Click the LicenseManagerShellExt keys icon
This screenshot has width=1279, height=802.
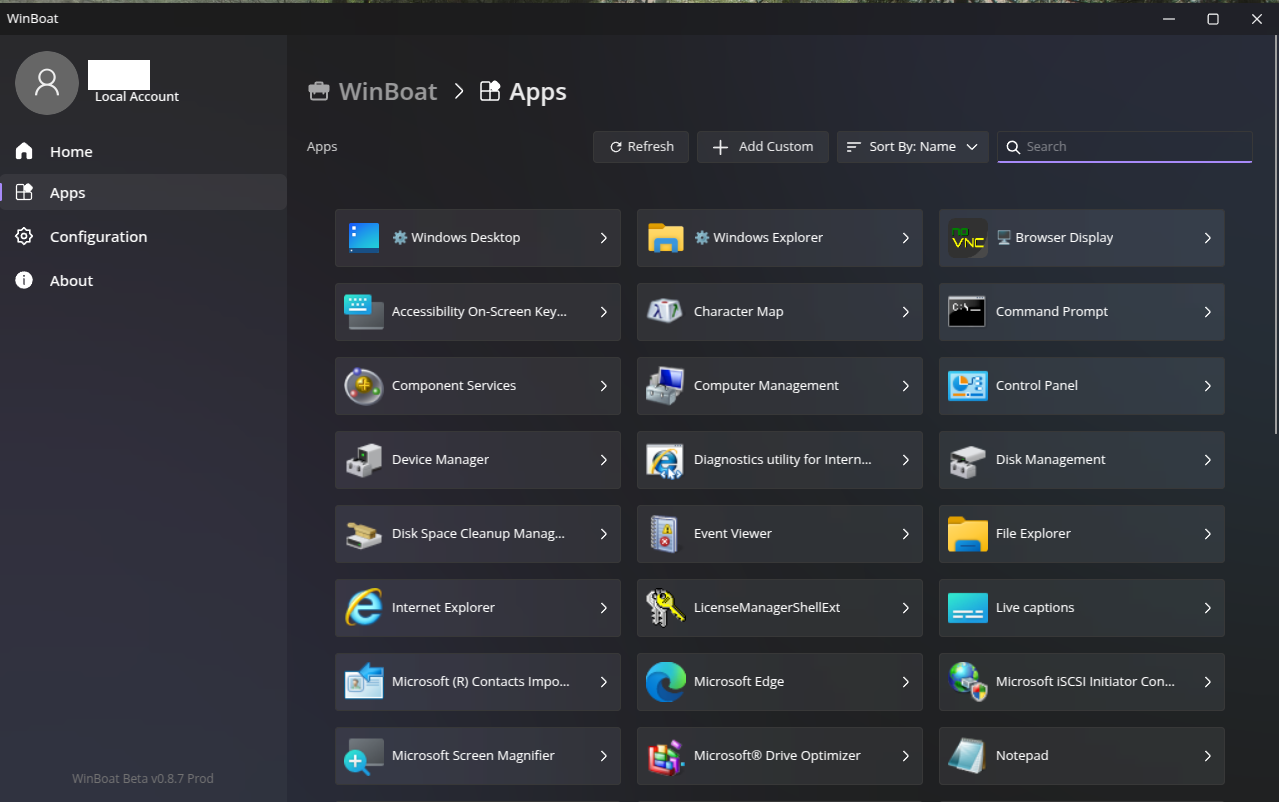click(x=666, y=608)
